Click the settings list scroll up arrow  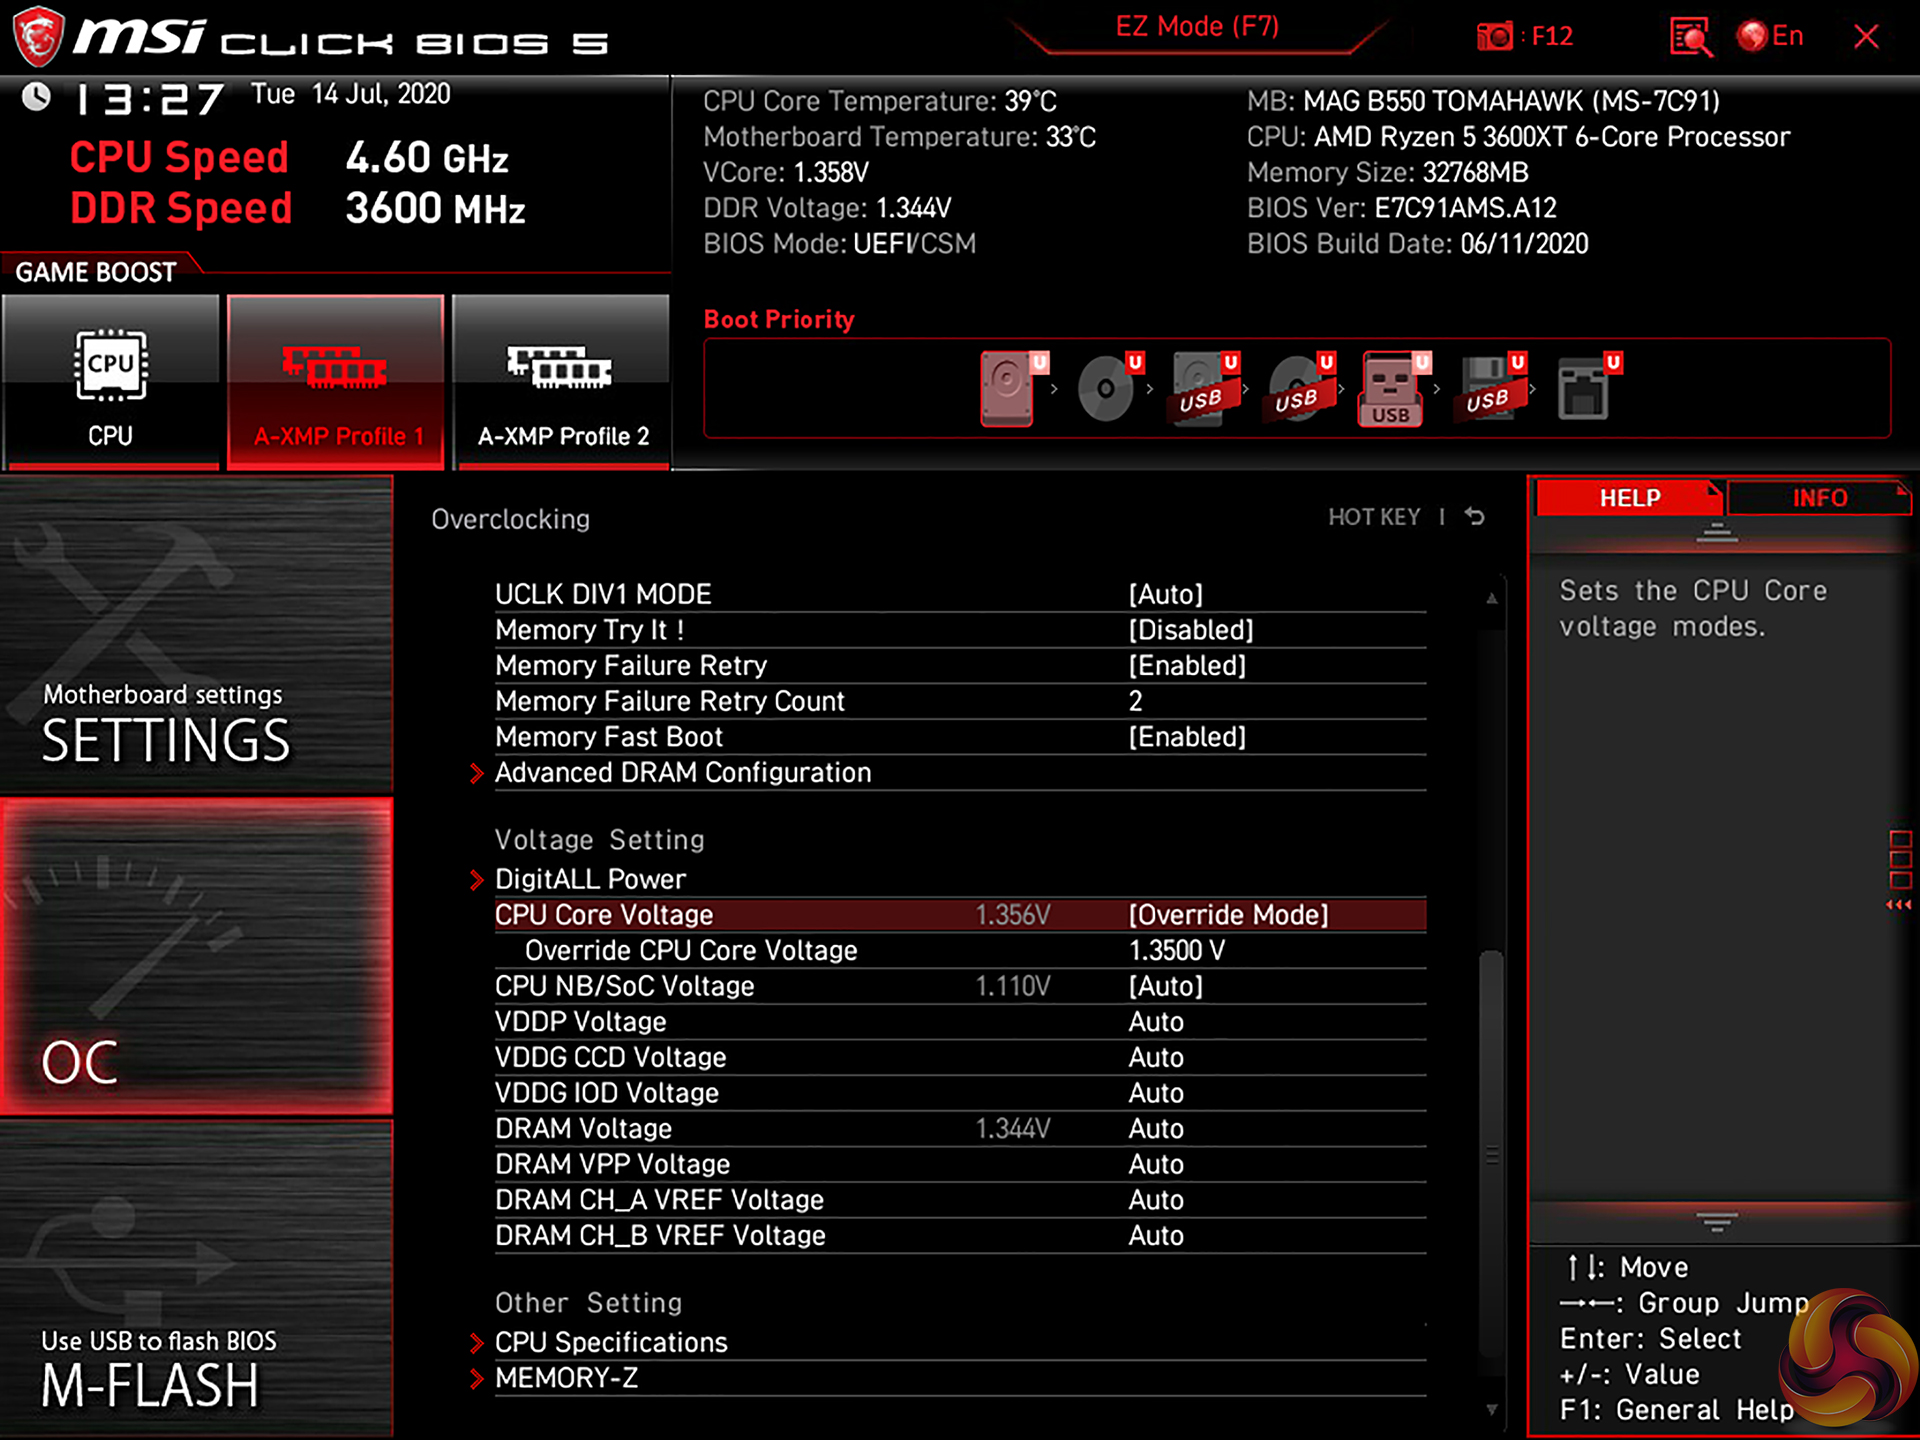click(1491, 598)
